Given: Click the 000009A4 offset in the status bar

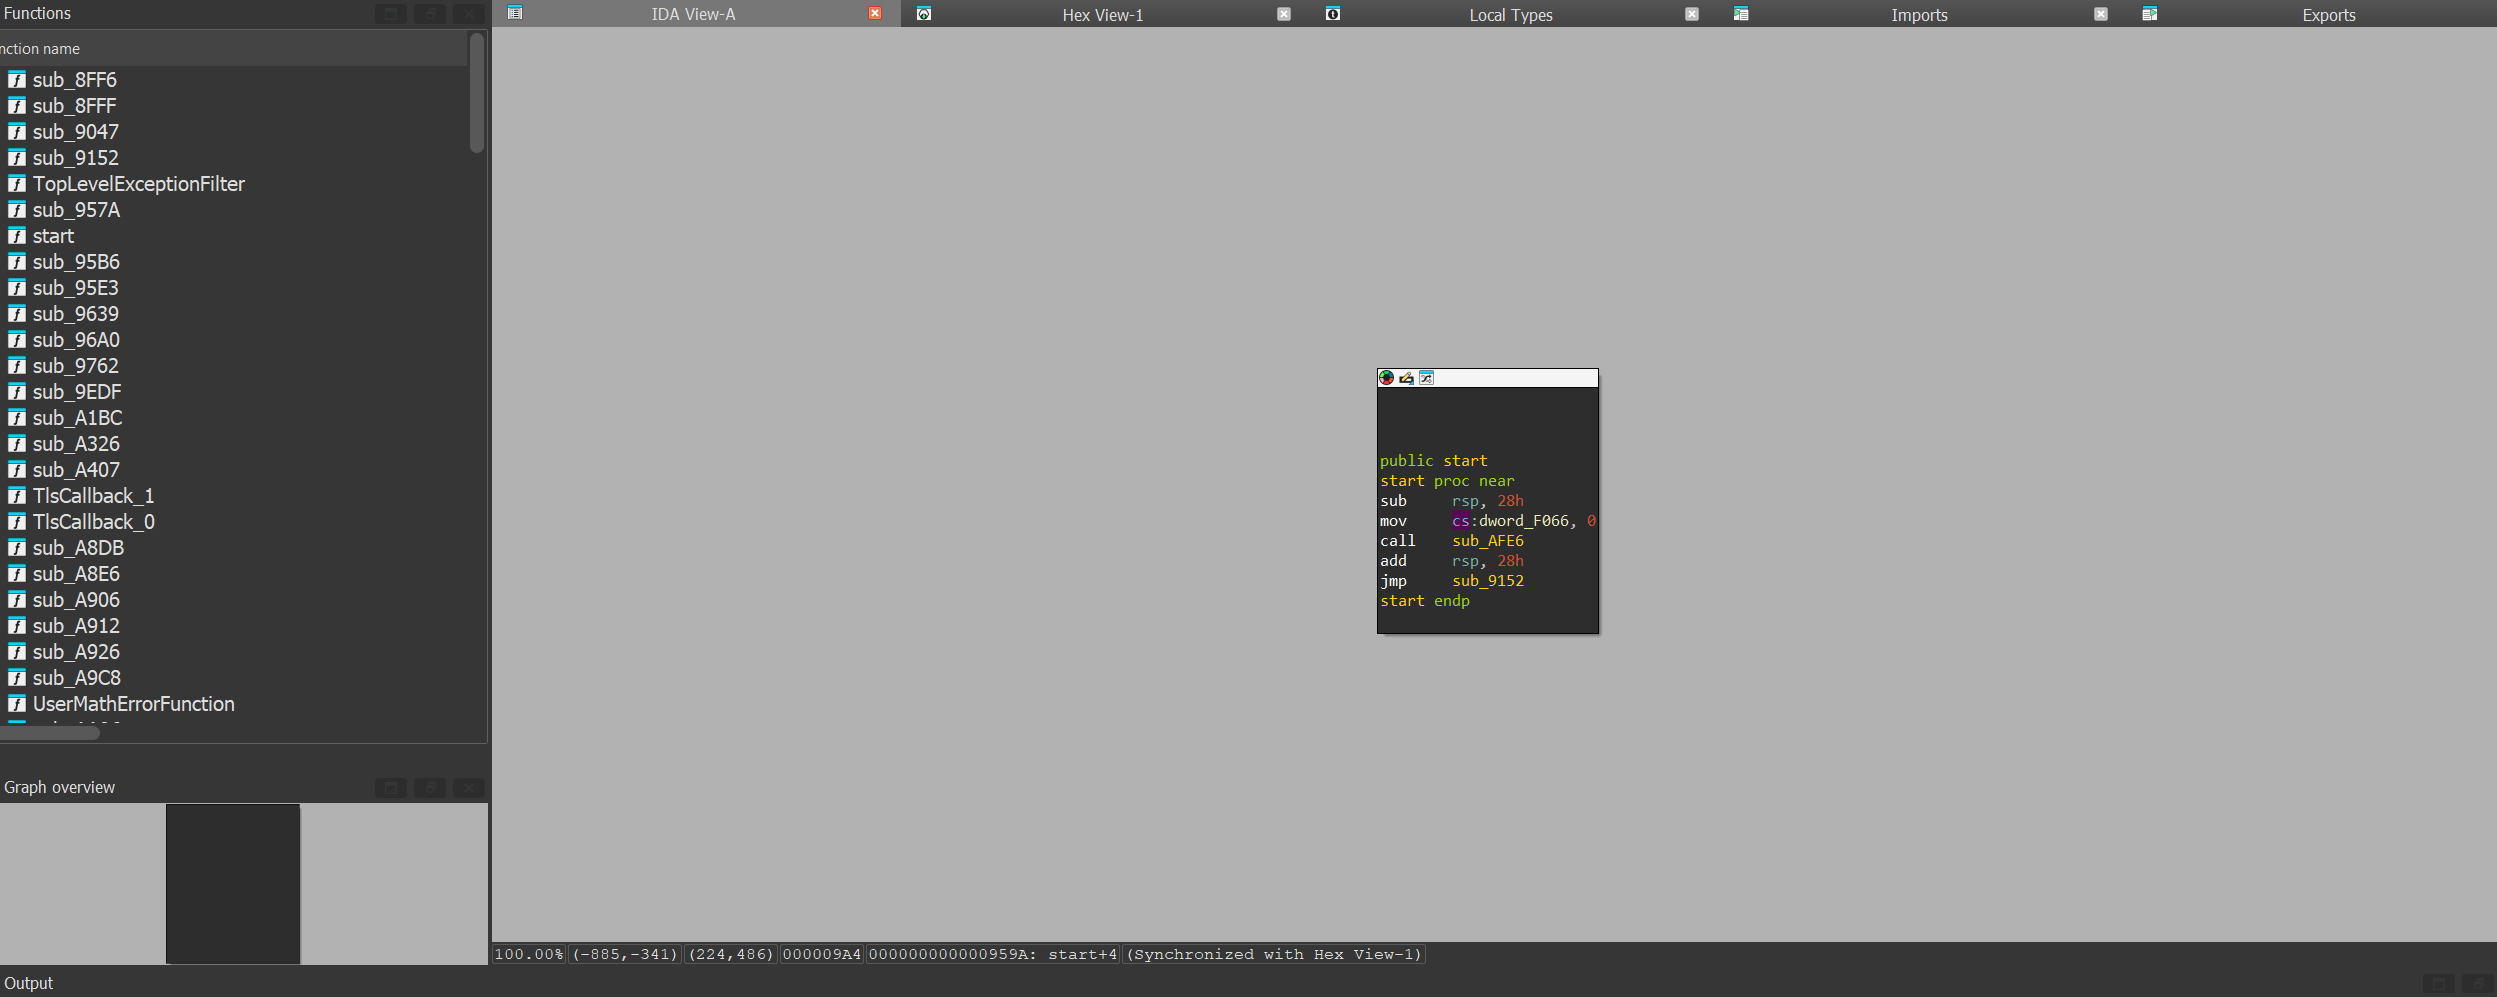Looking at the screenshot, I should point(822,955).
